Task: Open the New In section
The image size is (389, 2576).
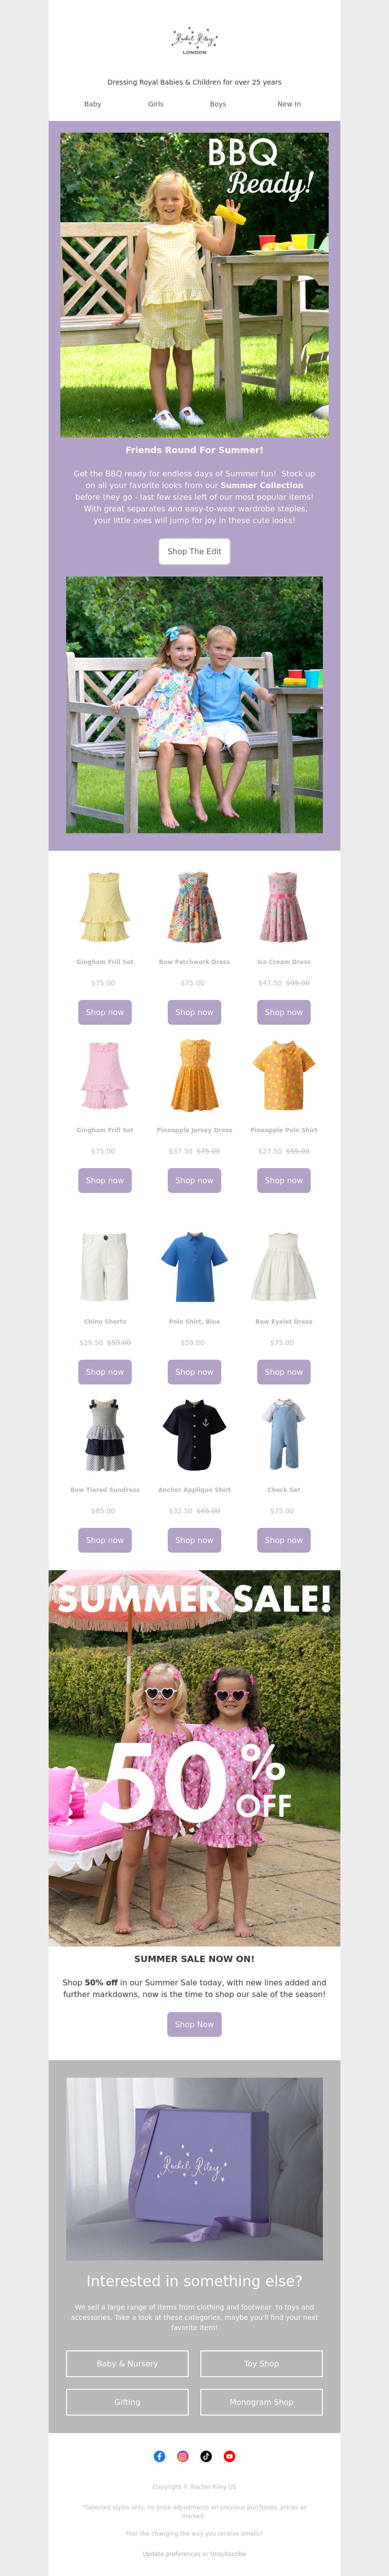Action: coord(289,104)
